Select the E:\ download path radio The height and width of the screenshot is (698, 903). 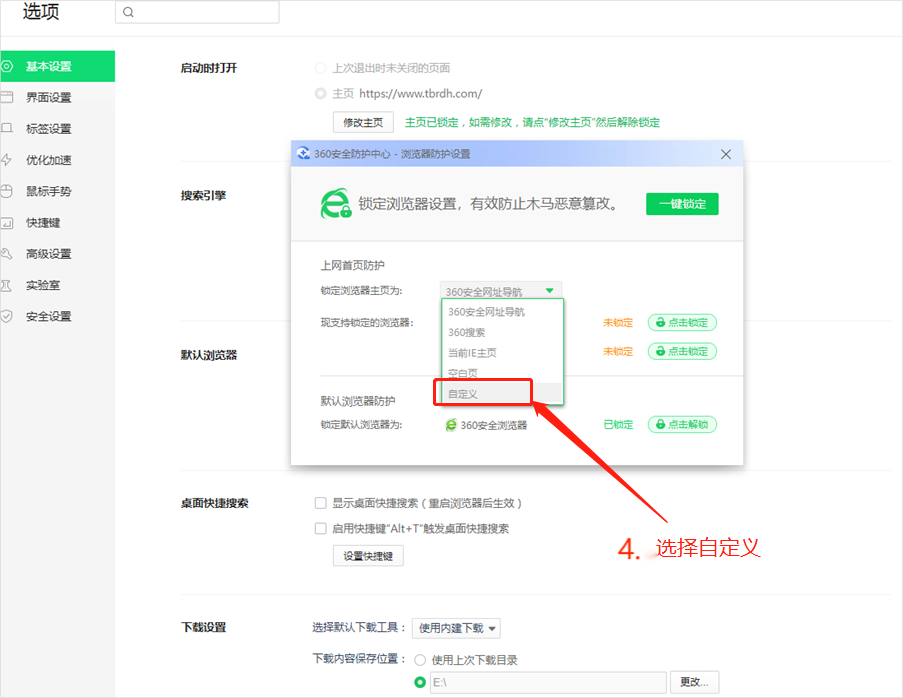pos(420,682)
